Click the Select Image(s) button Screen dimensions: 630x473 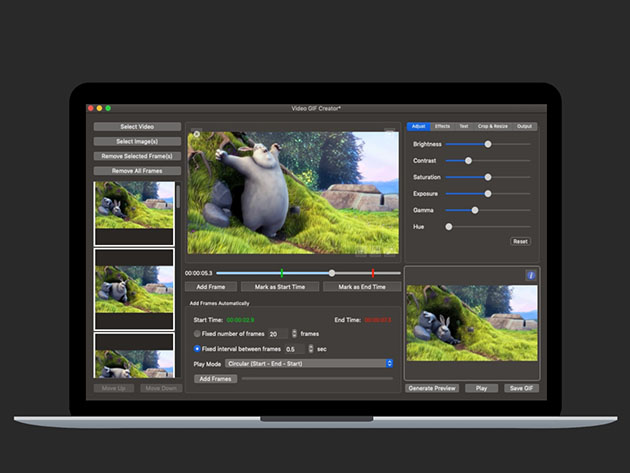[137, 141]
